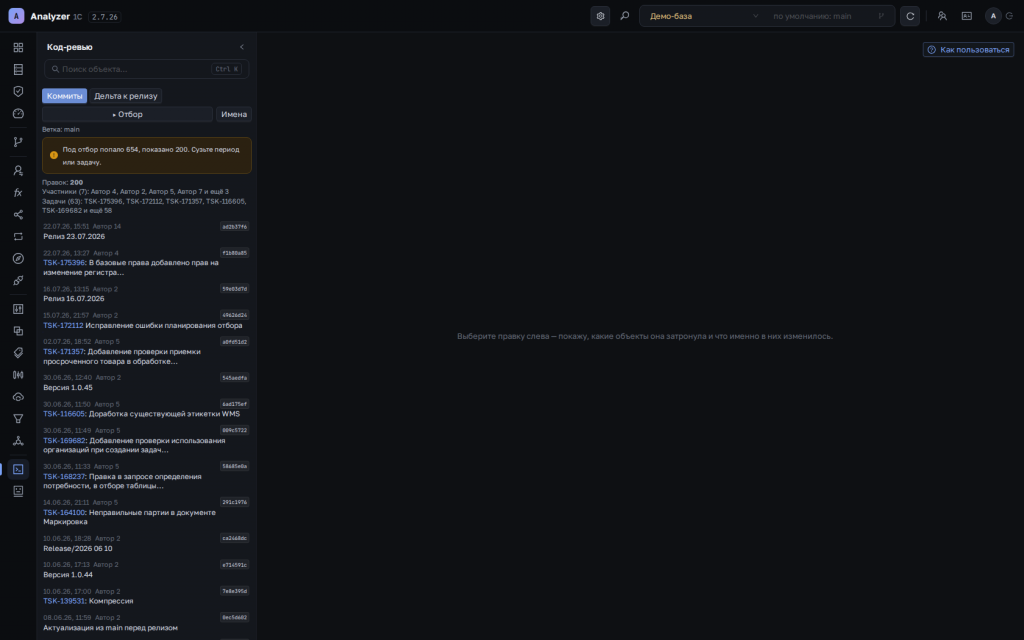Open the fx functions icon in sidebar

[x=18, y=193]
